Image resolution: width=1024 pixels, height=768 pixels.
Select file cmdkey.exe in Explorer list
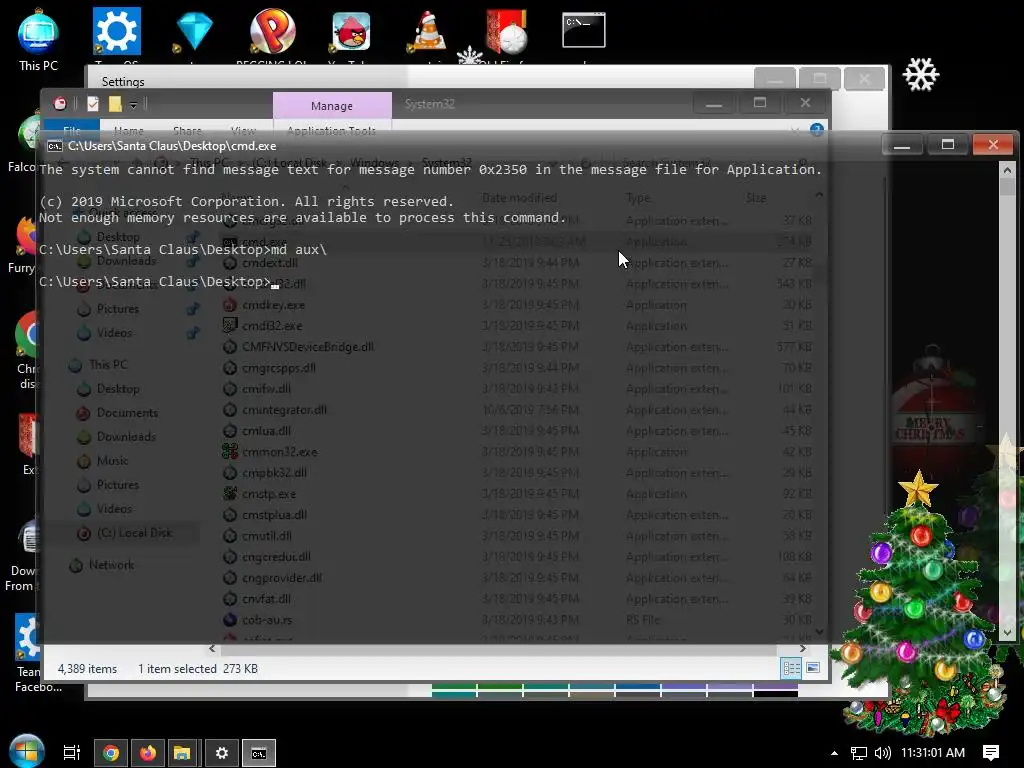click(273, 305)
